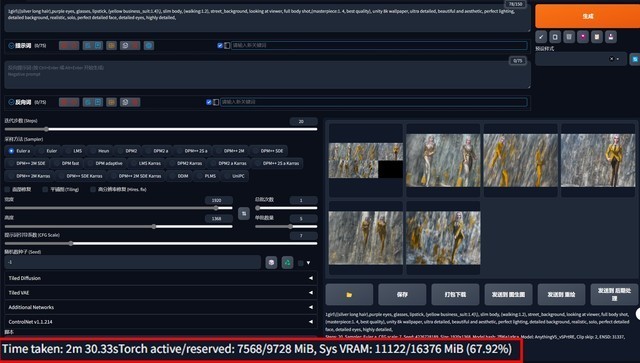Expand the Tiled Diffusion section

pyautogui.click(x=161, y=278)
